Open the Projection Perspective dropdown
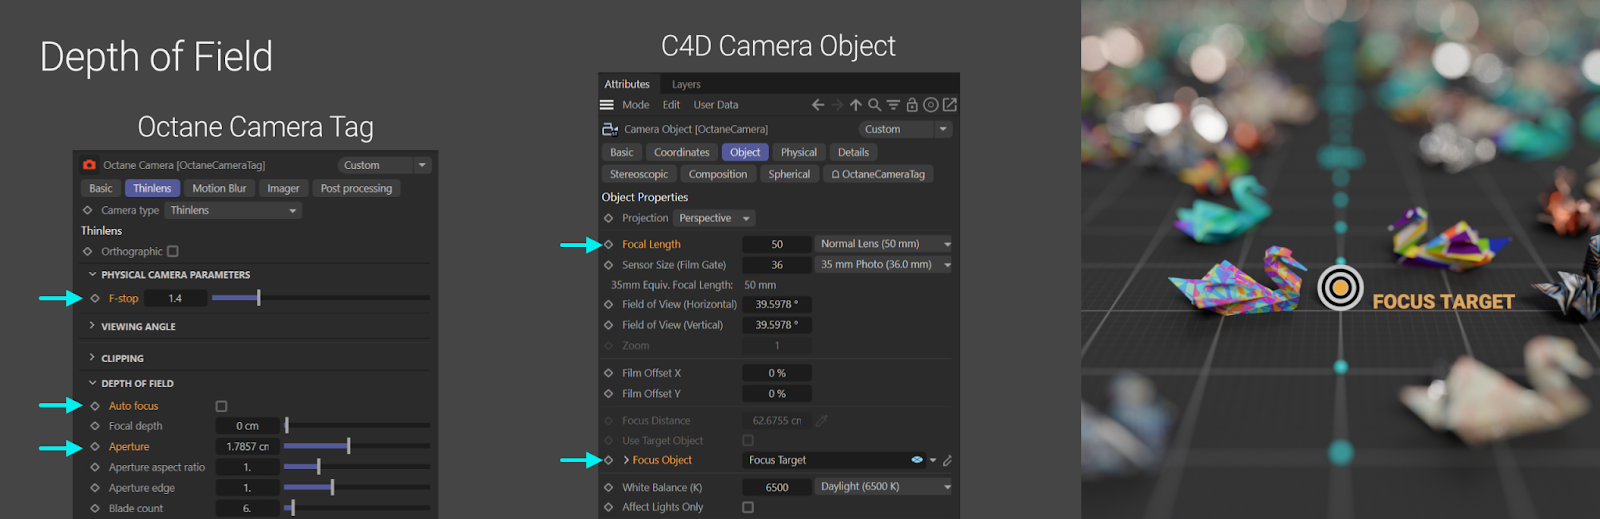This screenshot has width=1600, height=519. (714, 219)
